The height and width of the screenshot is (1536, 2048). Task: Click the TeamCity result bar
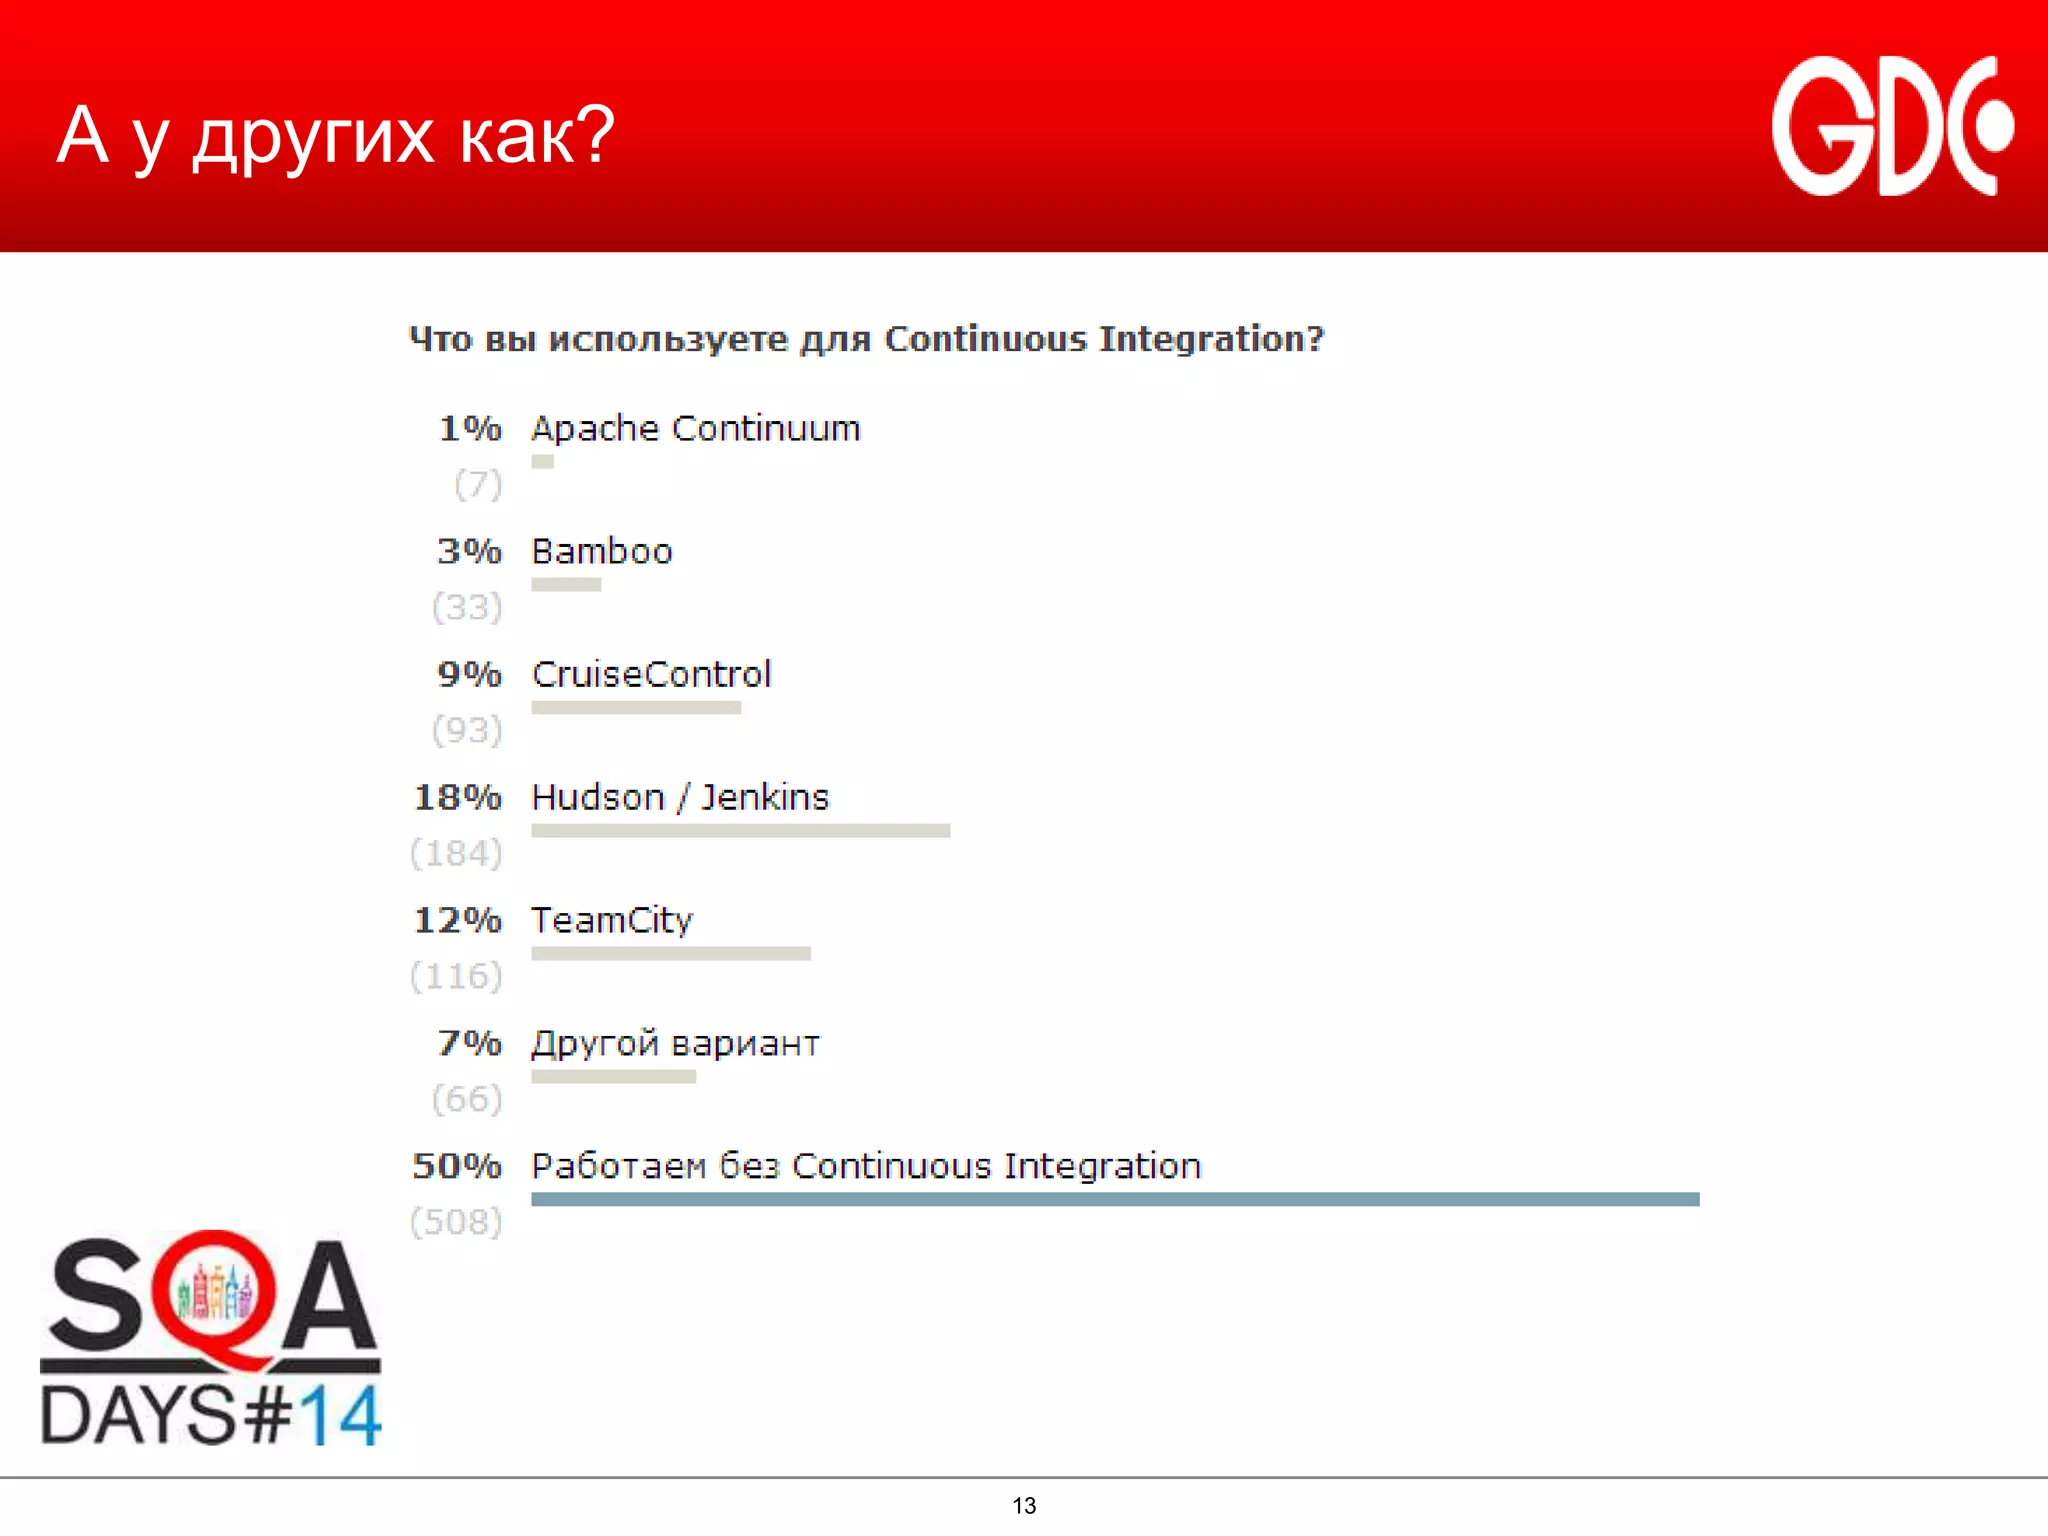pos(670,953)
